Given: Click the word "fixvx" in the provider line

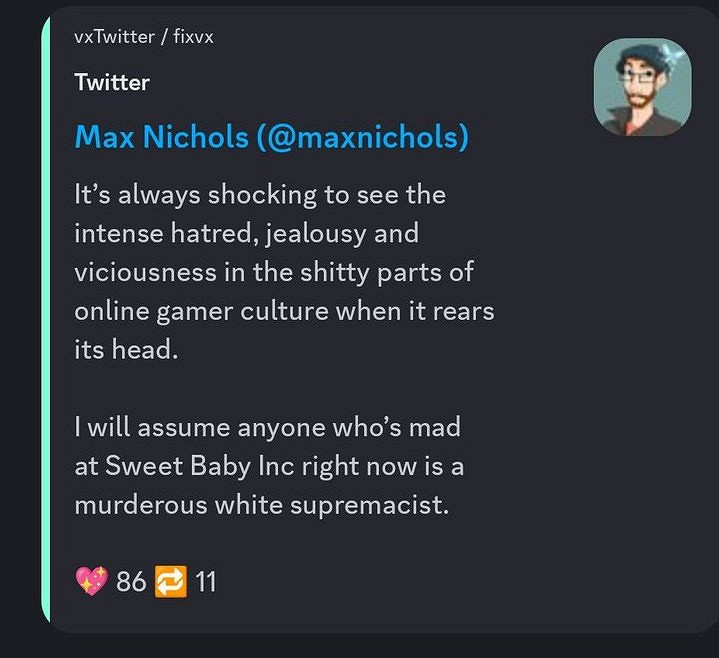Looking at the screenshot, I should click(194, 37).
